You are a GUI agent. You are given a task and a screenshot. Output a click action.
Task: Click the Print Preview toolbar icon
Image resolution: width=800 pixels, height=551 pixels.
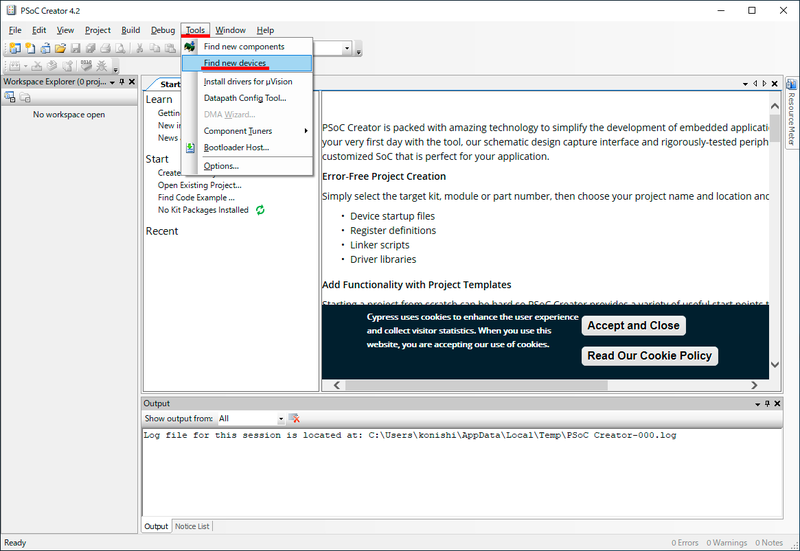point(120,48)
